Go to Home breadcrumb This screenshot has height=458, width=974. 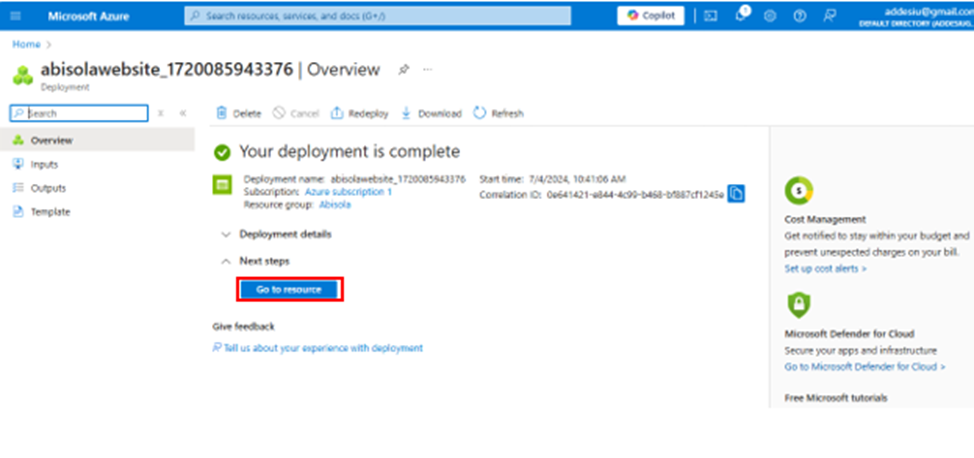point(26,44)
